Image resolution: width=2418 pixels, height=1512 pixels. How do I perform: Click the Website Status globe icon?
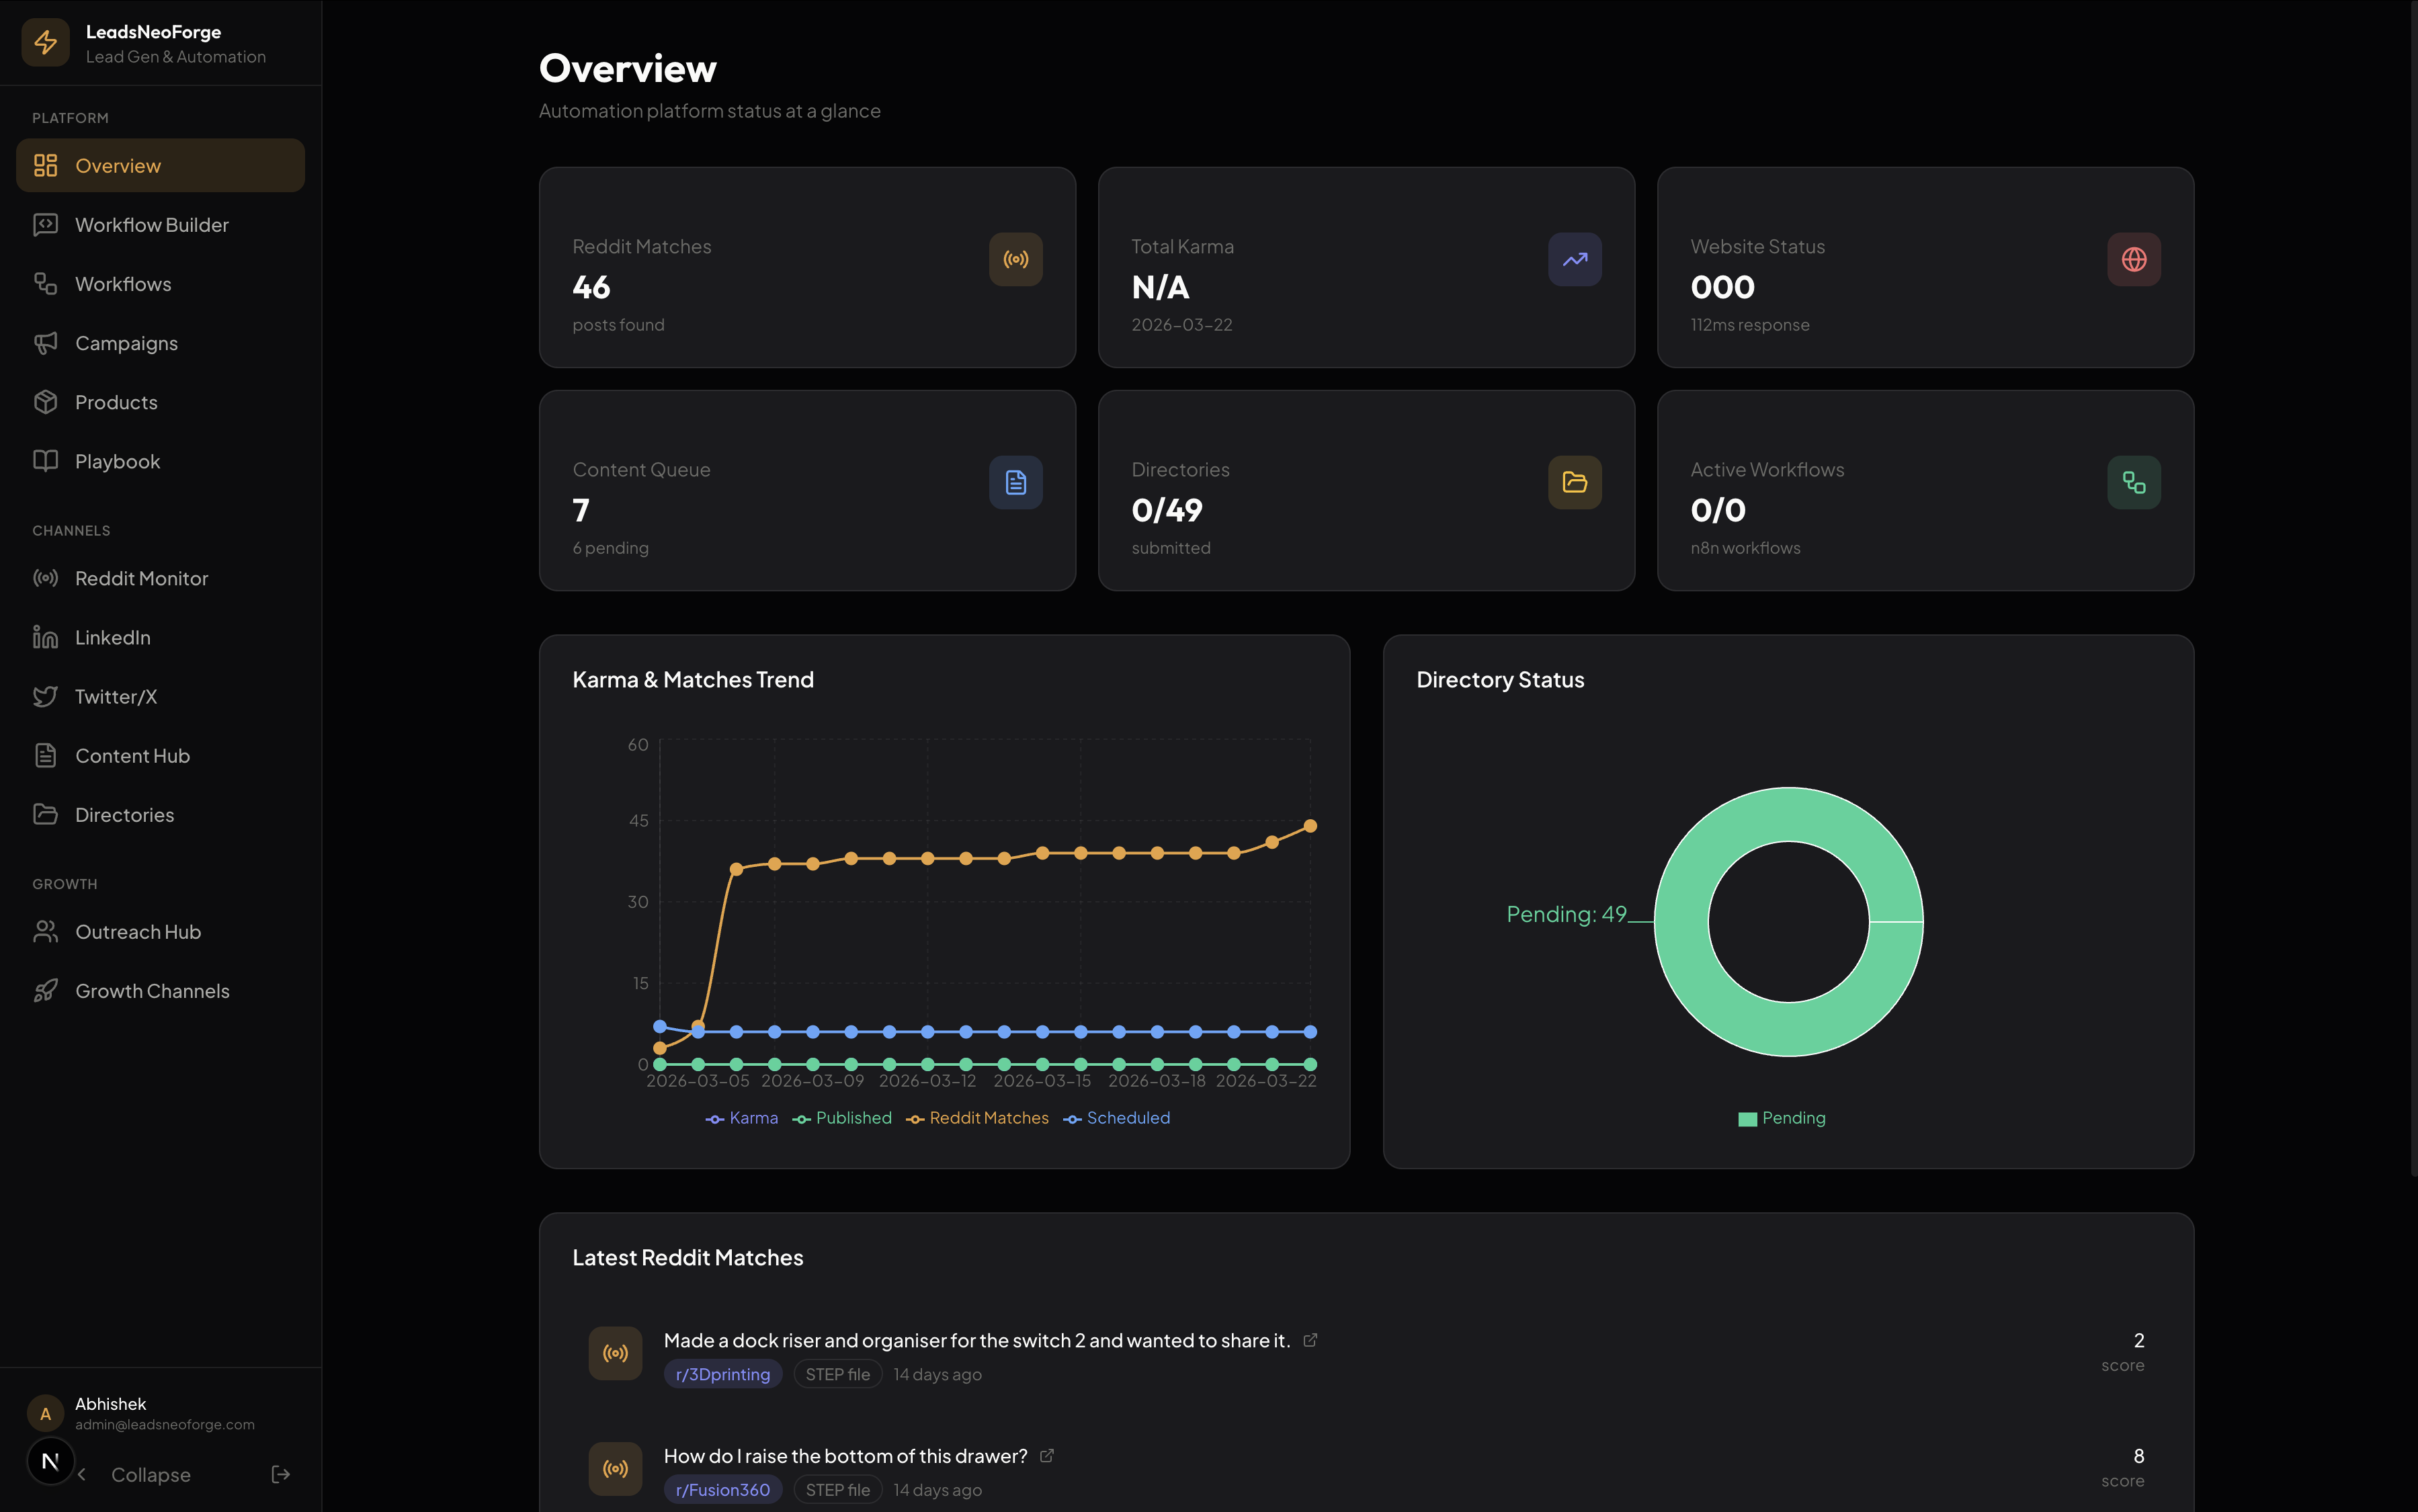click(2133, 259)
